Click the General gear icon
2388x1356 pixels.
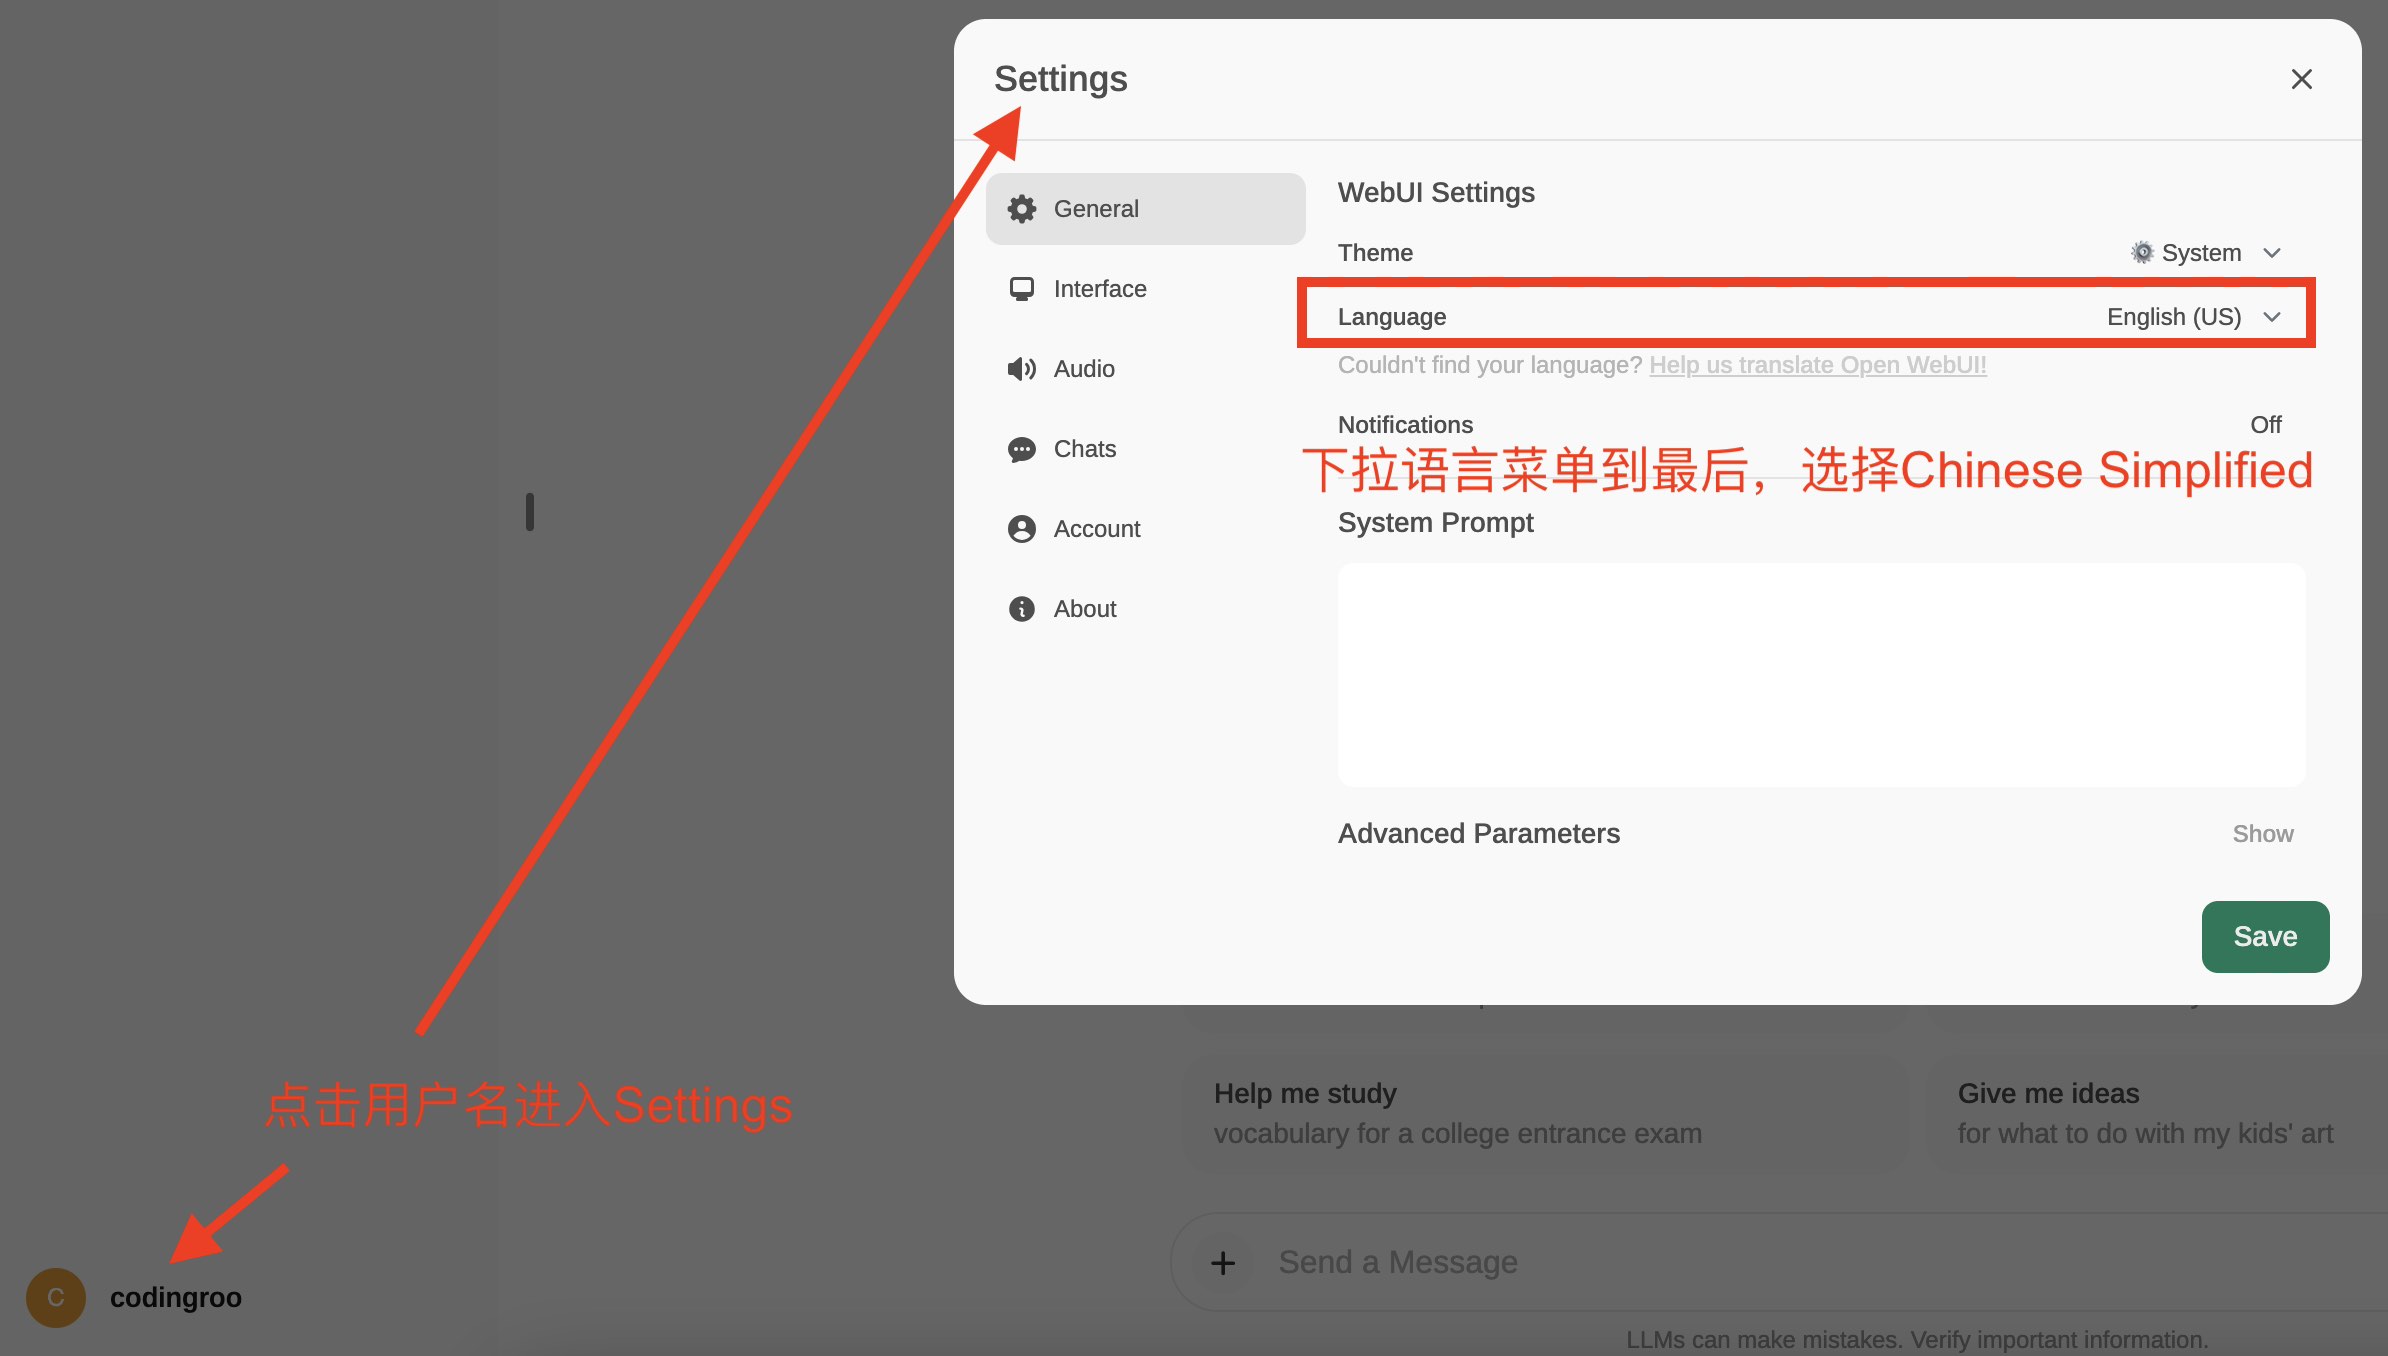click(x=1021, y=209)
